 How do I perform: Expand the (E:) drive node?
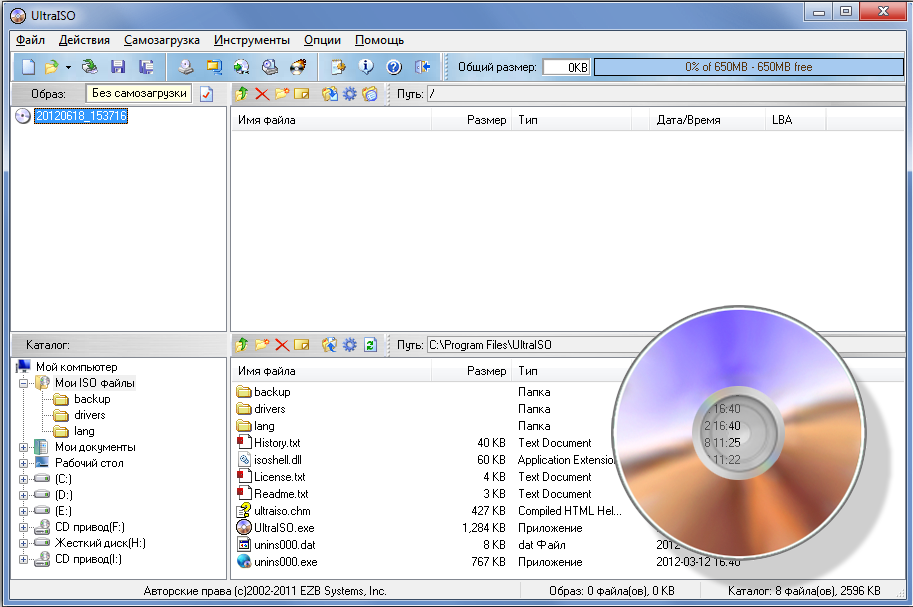24,511
